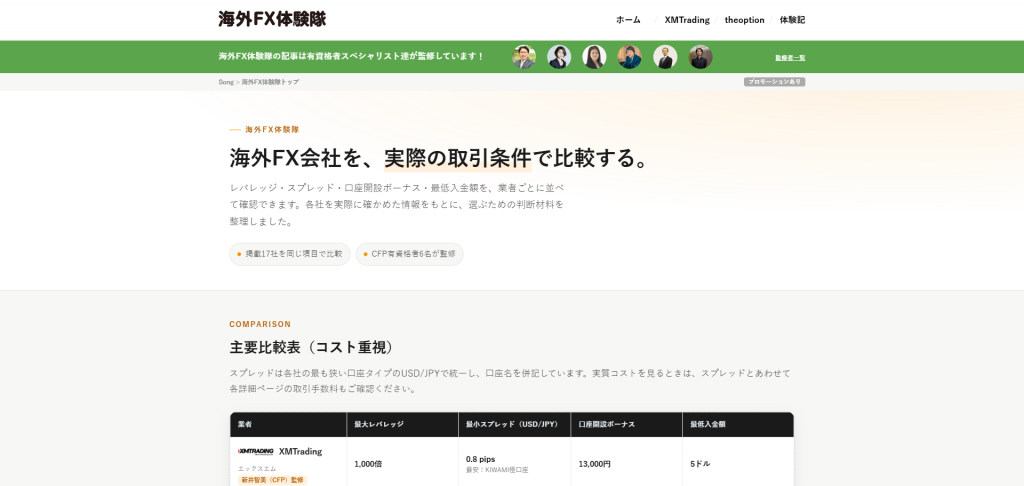Click the 新井智美（CFP）監修 tag

coord(272,480)
